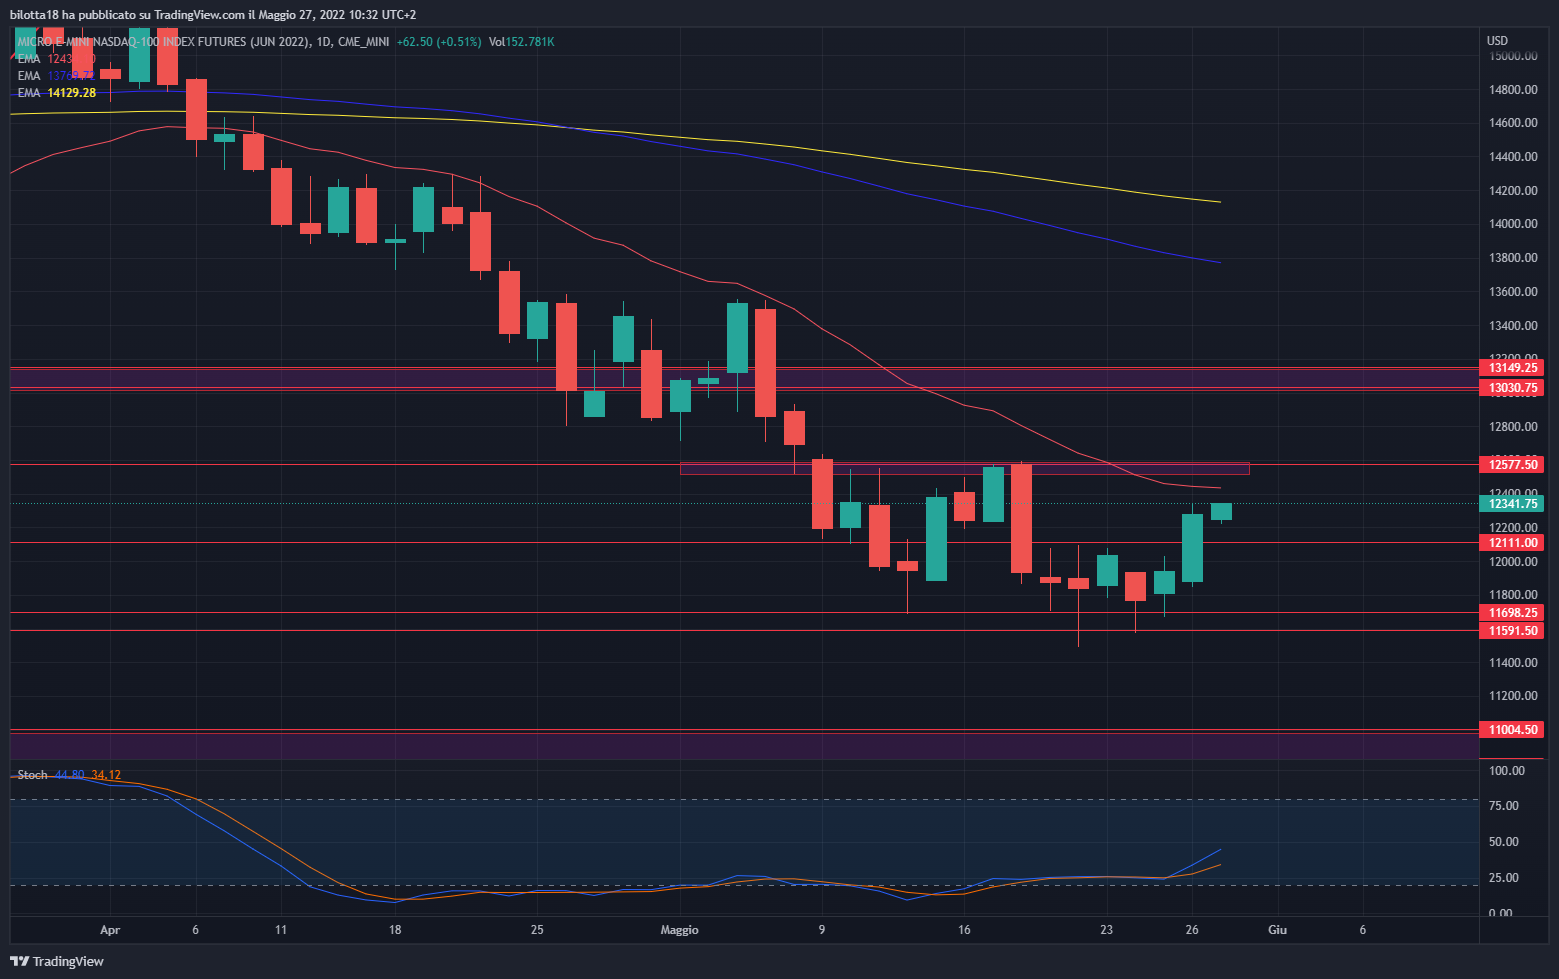The height and width of the screenshot is (979, 1559).
Task: Select the Stoch 44.80 34.12 indicator label
Action: click(69, 775)
